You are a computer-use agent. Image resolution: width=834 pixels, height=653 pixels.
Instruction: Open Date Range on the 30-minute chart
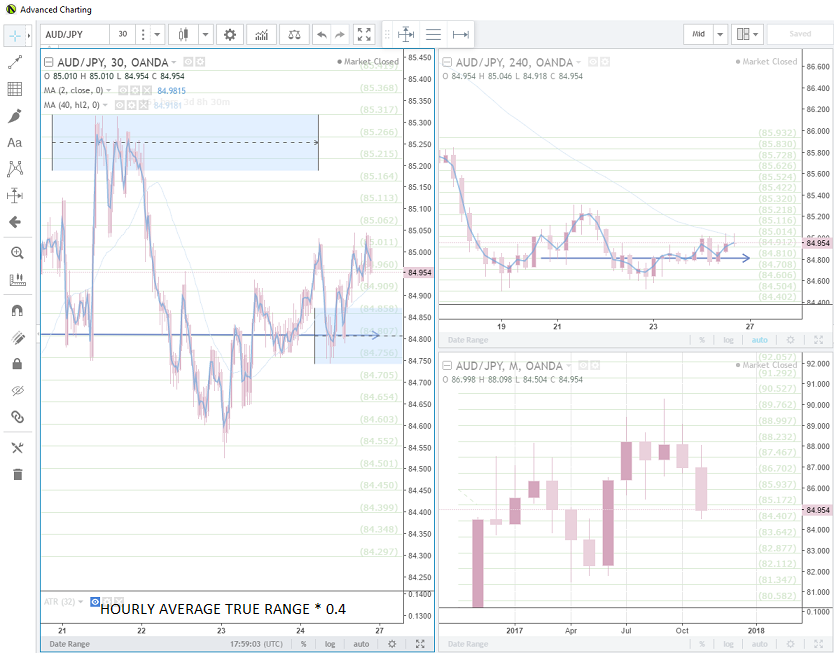70,644
